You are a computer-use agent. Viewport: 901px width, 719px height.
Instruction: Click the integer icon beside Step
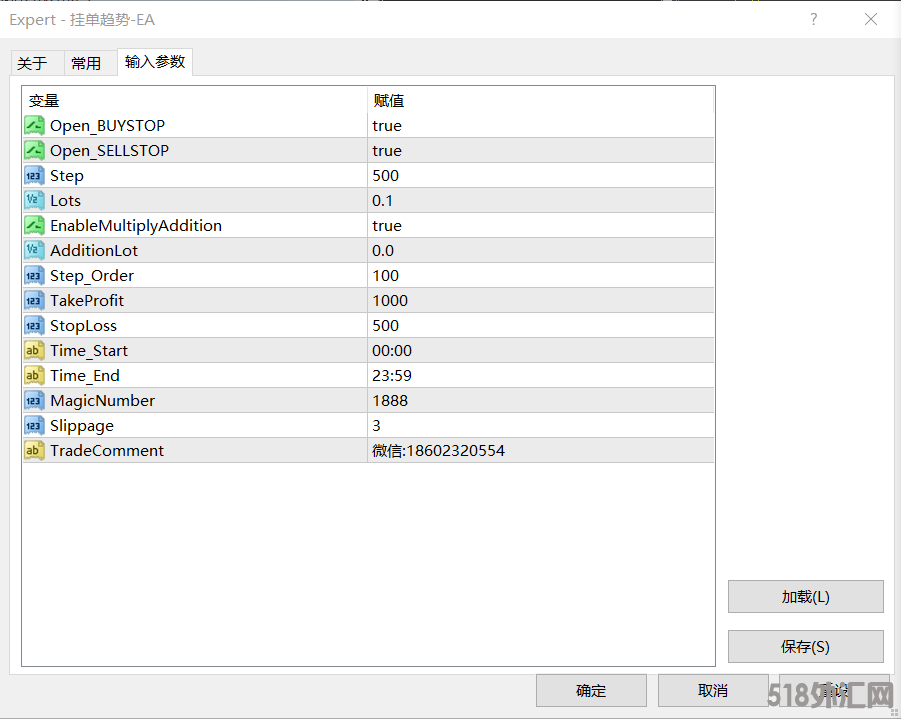coord(34,176)
